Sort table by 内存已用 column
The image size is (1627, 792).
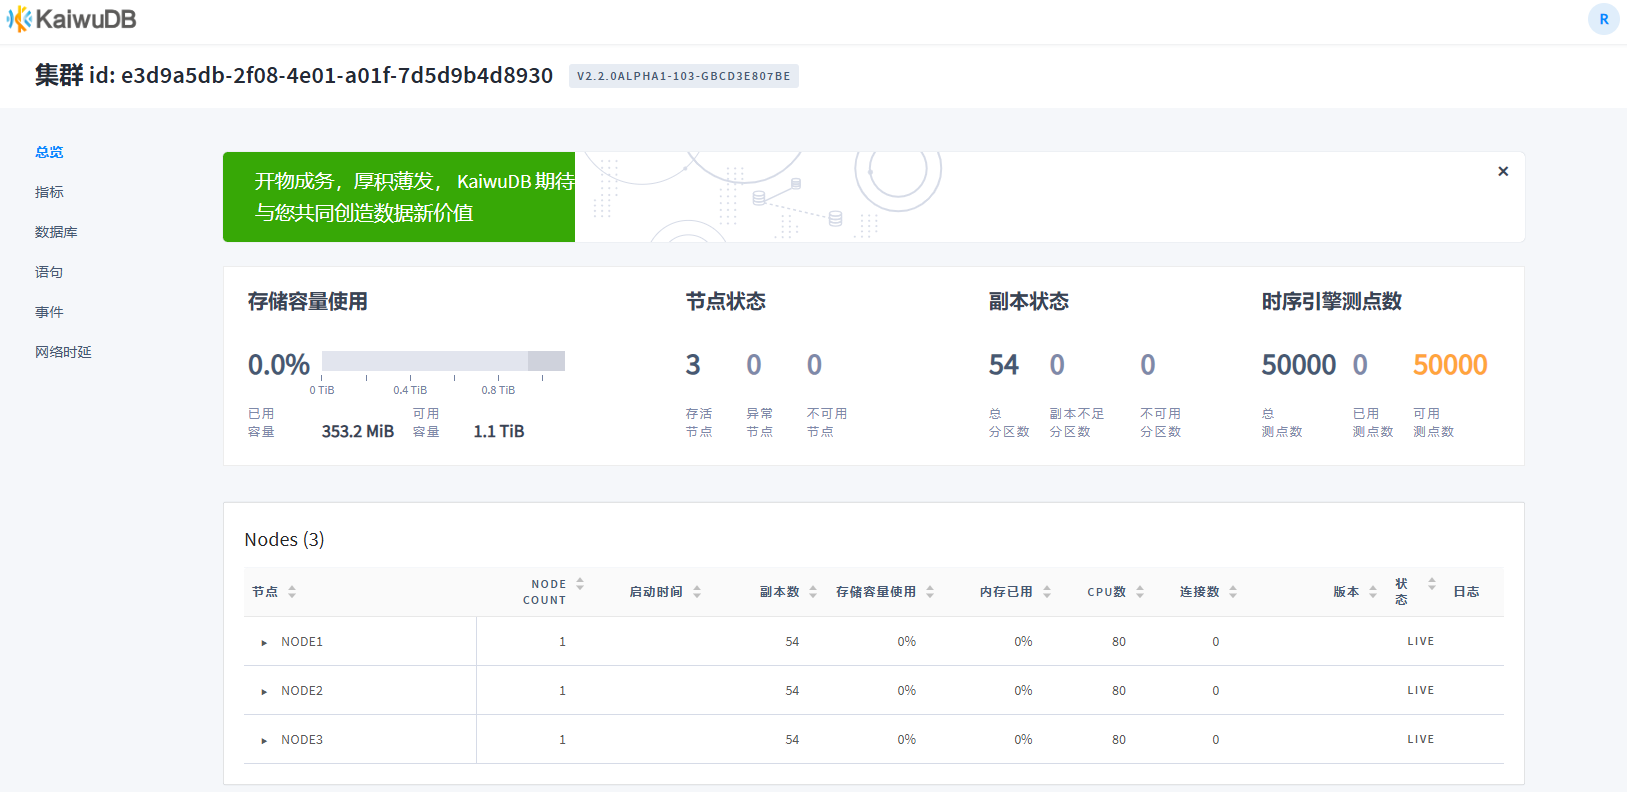tap(1015, 592)
